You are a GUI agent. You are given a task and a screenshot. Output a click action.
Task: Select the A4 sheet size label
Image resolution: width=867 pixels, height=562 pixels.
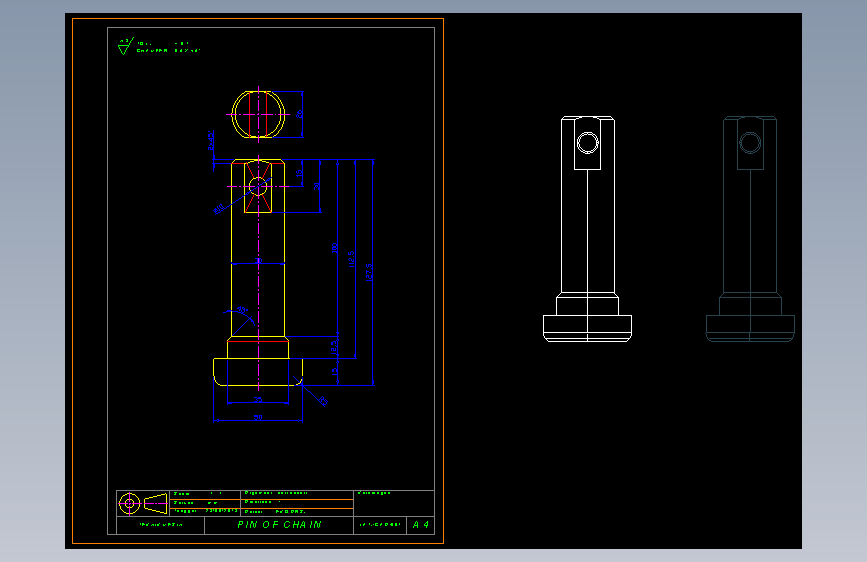pos(421,524)
